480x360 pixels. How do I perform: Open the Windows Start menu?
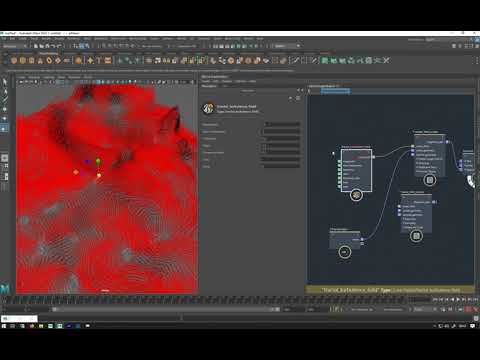4,326
